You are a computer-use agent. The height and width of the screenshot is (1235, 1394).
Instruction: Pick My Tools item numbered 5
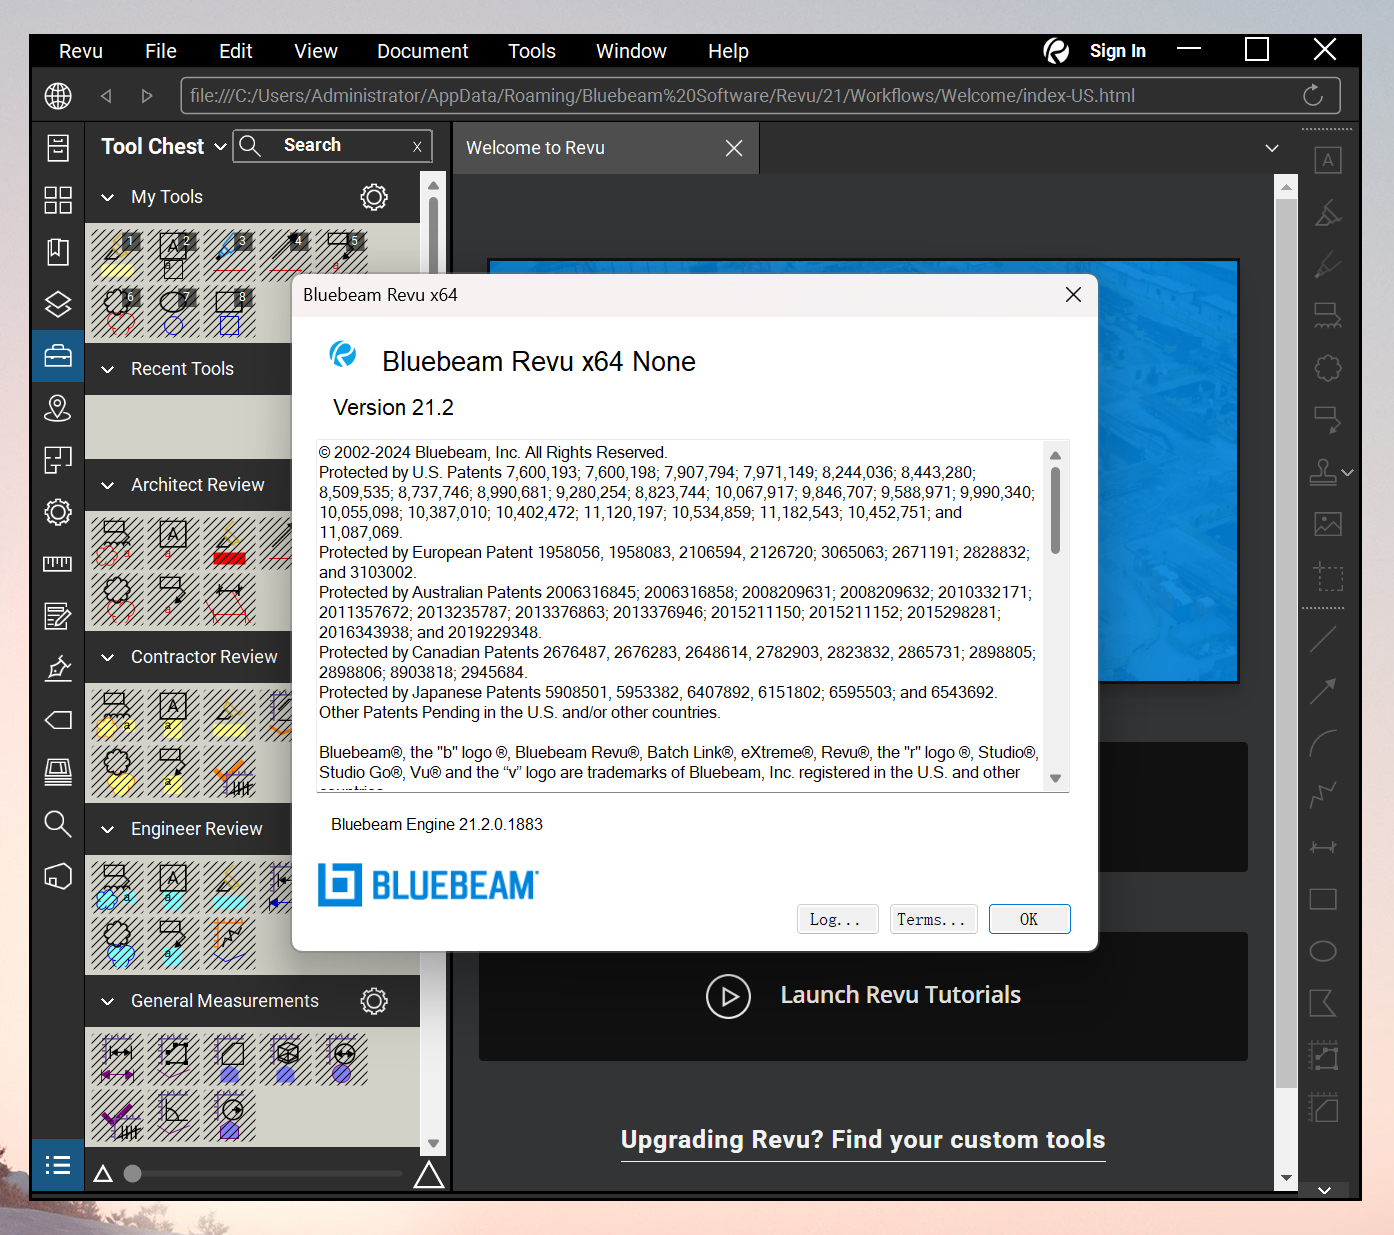tap(343, 254)
